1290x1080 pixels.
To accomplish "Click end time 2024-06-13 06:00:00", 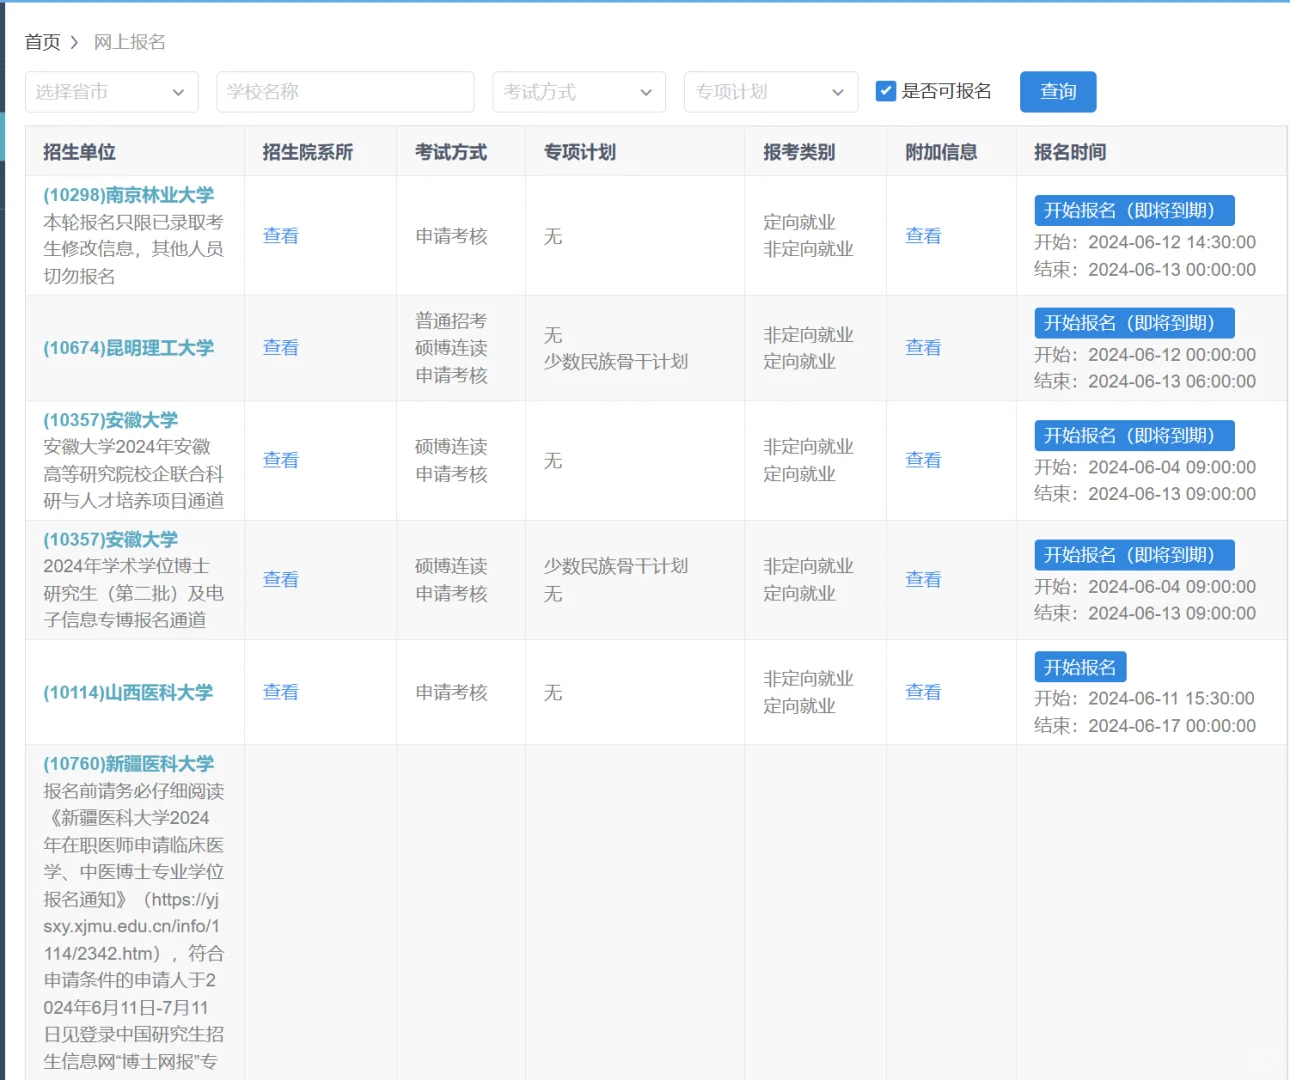I will click(x=1172, y=381).
